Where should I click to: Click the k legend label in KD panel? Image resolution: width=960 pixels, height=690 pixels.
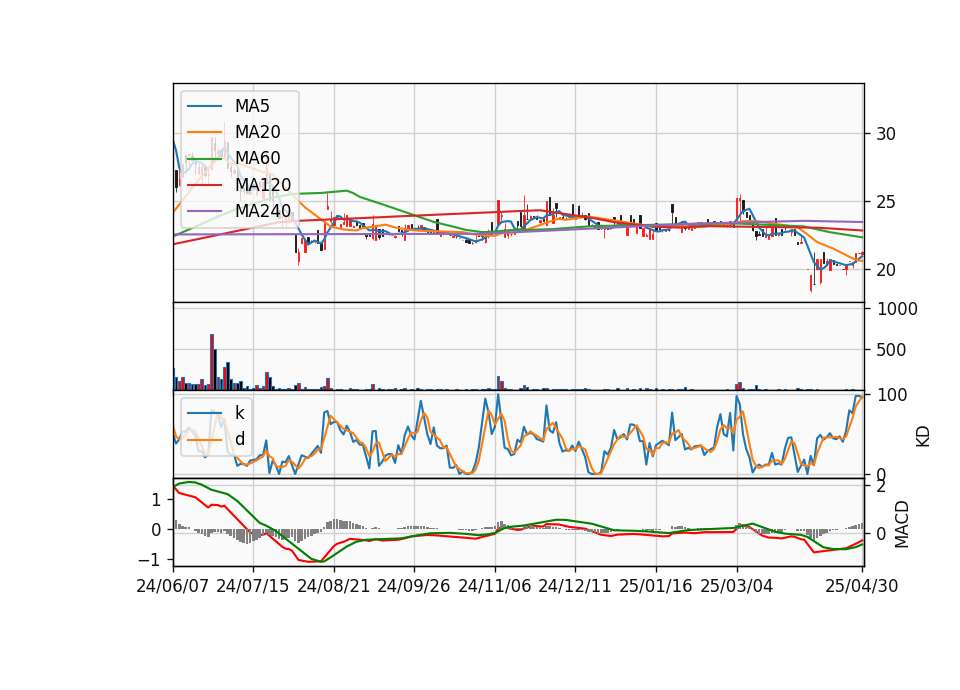(239, 413)
